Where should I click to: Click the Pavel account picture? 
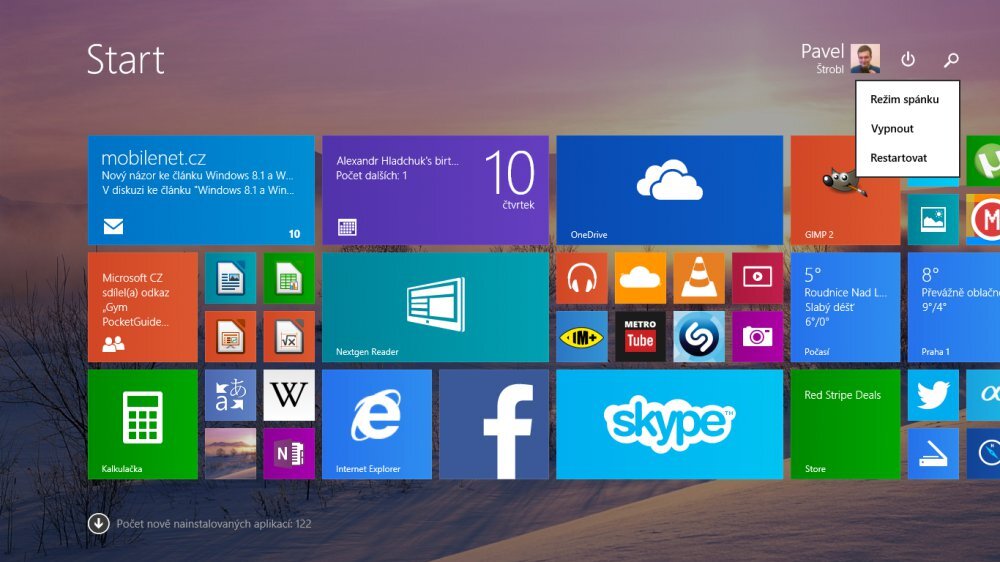tap(865, 59)
